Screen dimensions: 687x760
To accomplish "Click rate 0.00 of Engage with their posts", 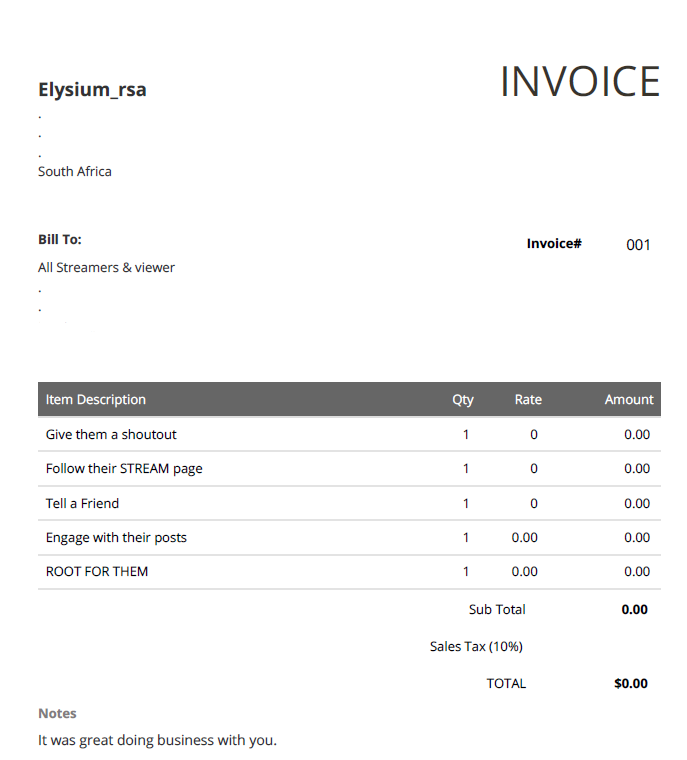I will [525, 538].
